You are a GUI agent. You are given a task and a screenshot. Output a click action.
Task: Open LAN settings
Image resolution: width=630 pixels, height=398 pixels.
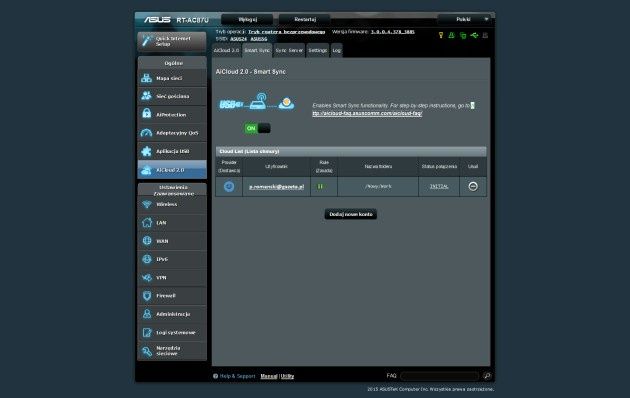[x=172, y=222]
